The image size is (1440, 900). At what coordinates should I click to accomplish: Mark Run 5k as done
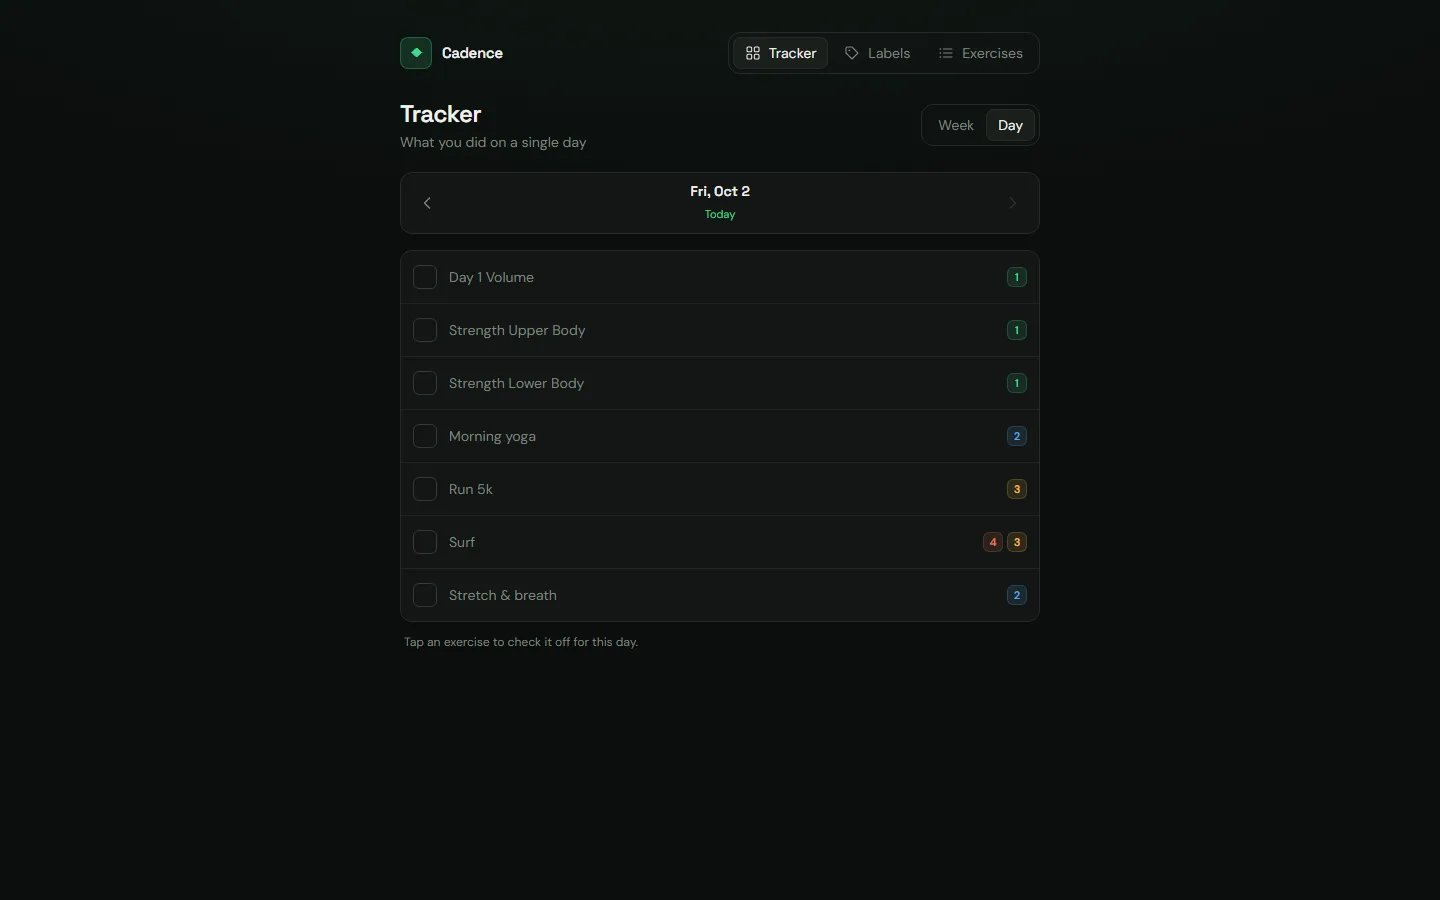coord(425,489)
